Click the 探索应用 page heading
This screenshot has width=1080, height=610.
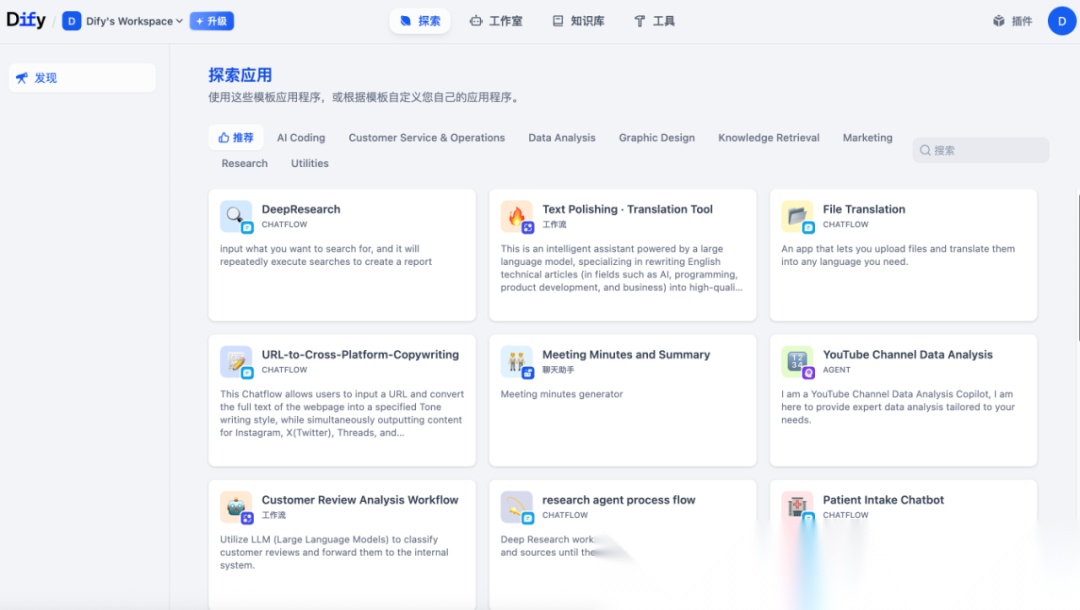240,75
